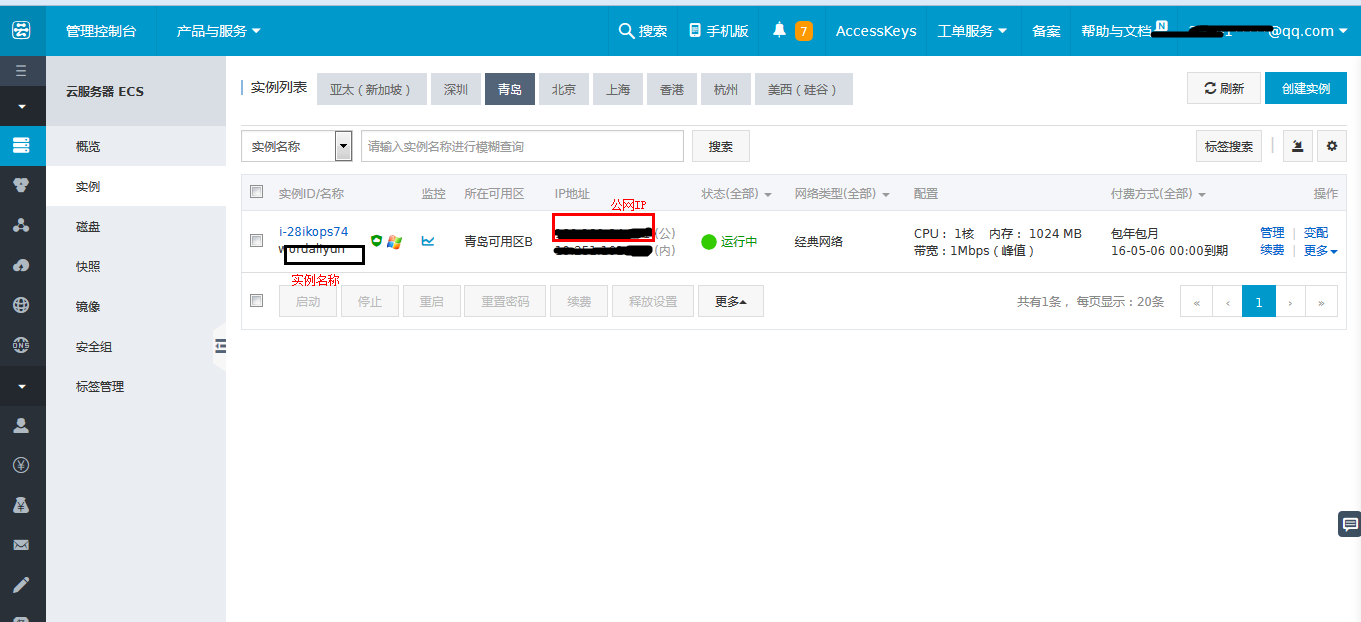Switch to the 北京 region tab
This screenshot has height=622, width=1361.
[x=564, y=88]
